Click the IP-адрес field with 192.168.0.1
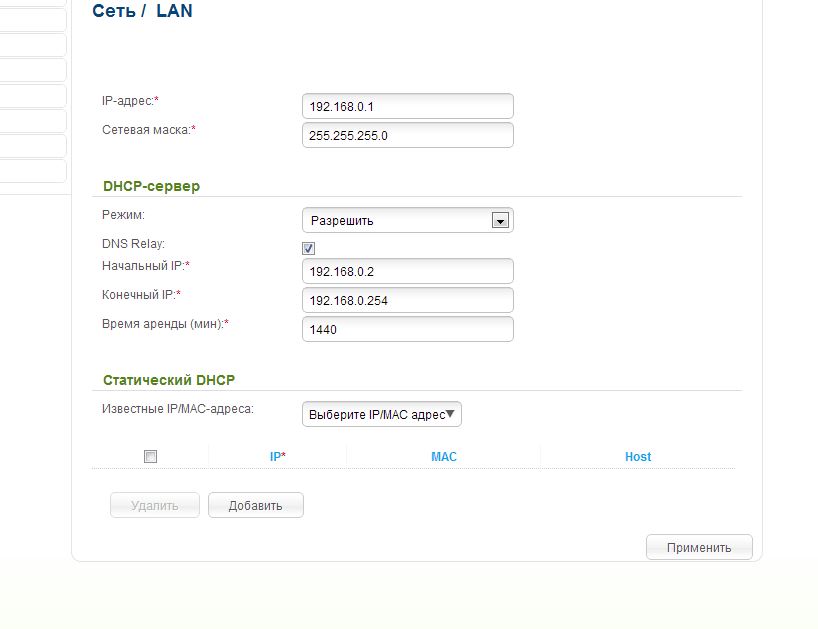This screenshot has width=818, height=629. tap(407, 106)
